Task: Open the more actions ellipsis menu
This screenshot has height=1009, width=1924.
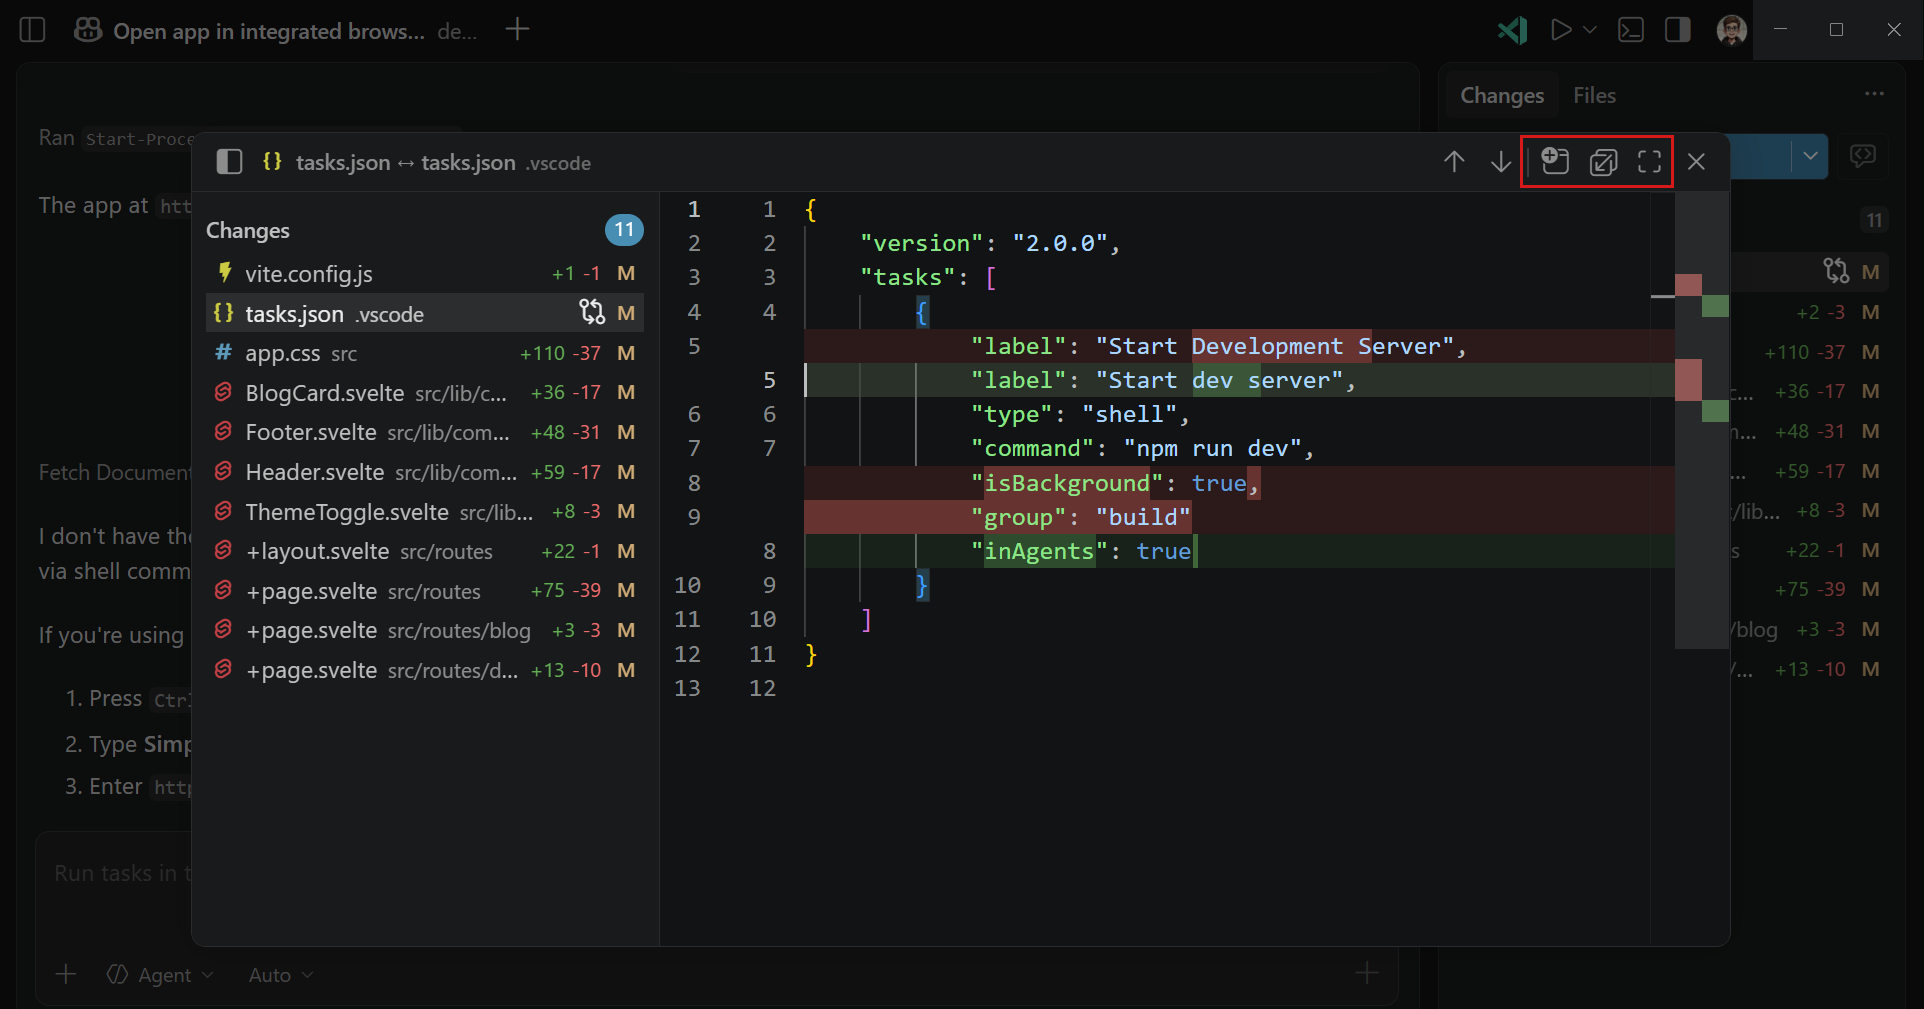Action: (x=1875, y=94)
